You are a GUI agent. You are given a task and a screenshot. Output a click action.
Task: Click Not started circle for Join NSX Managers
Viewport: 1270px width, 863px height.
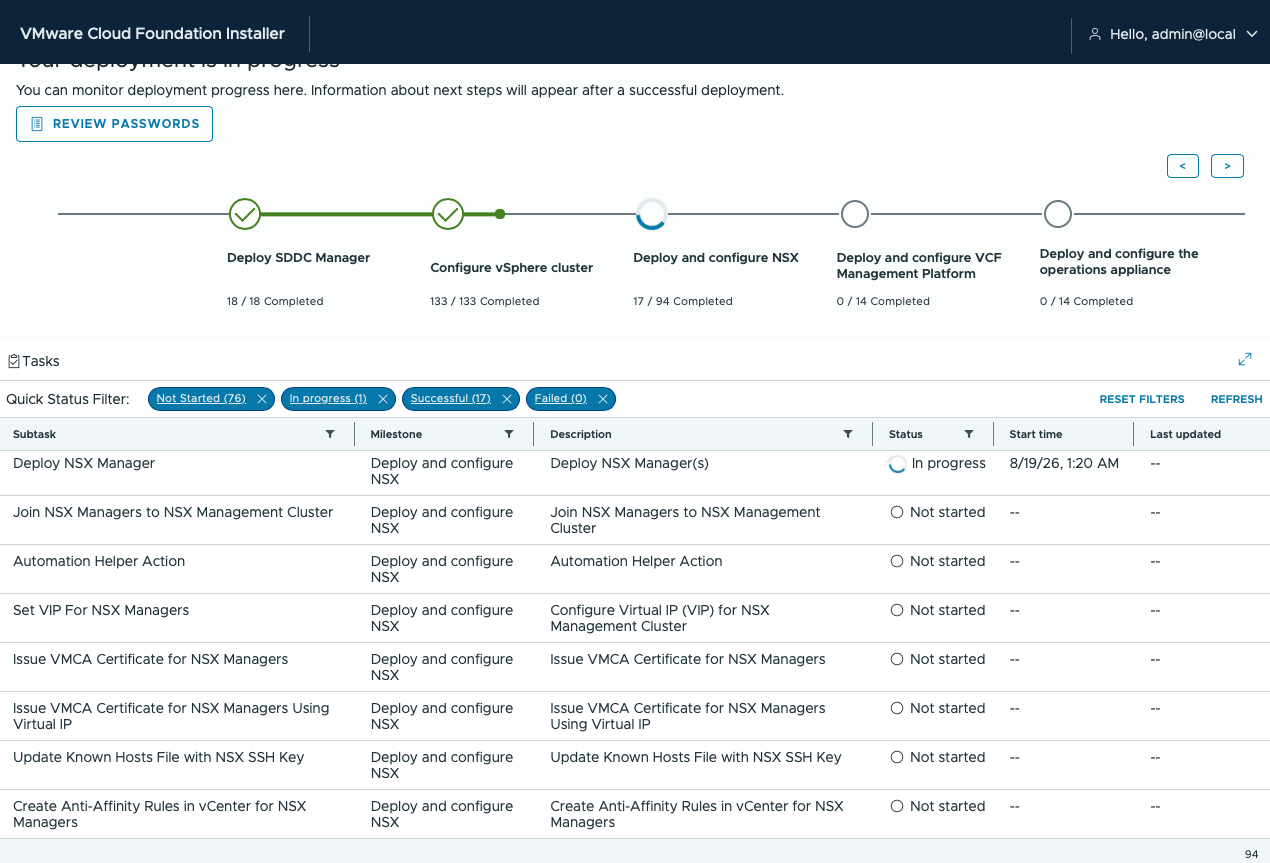pos(897,512)
